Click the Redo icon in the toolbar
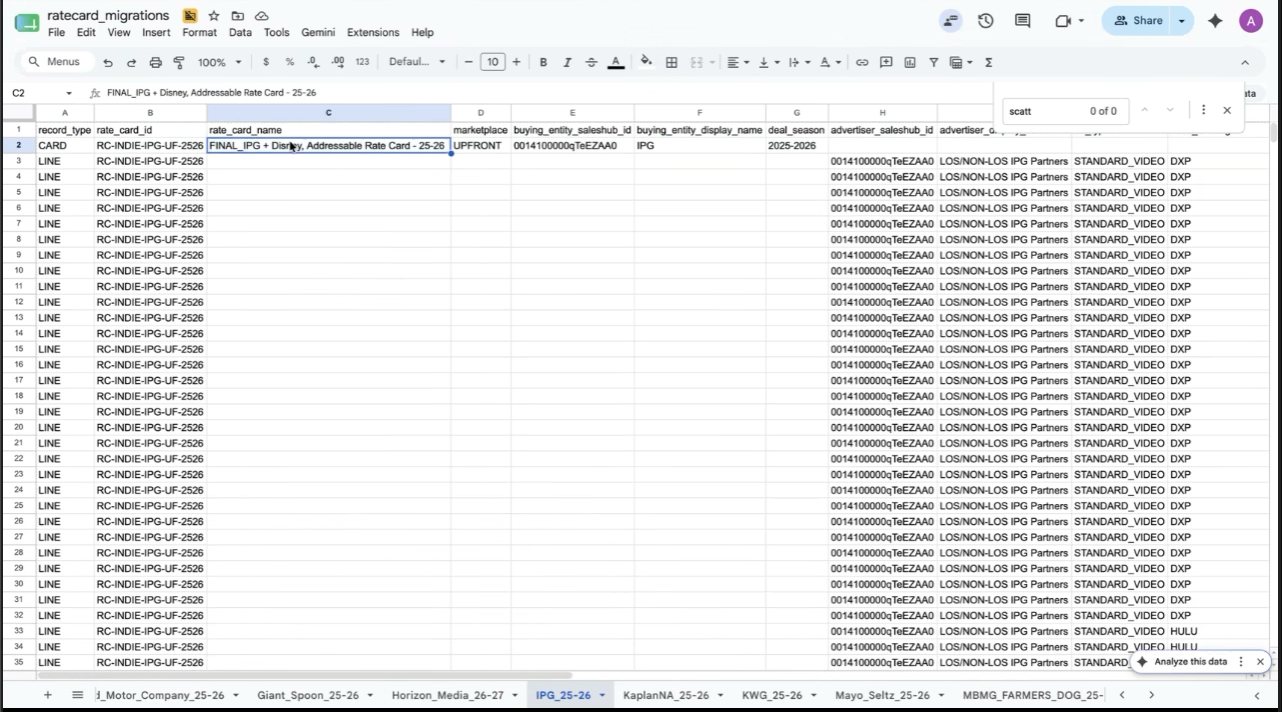Viewport: 1282px width, 712px height. [x=131, y=62]
